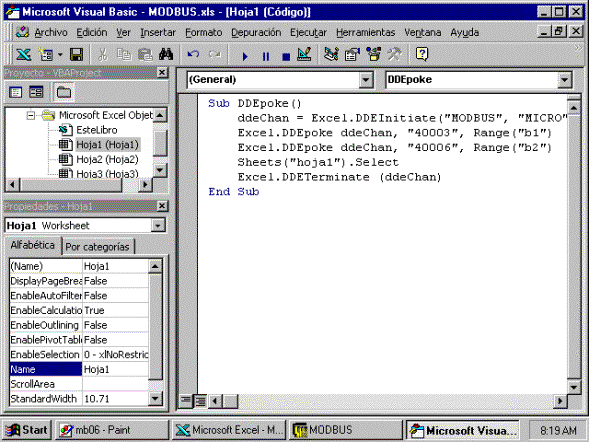The width and height of the screenshot is (589, 442).
Task: Open the Ventana menu
Action: click(423, 33)
